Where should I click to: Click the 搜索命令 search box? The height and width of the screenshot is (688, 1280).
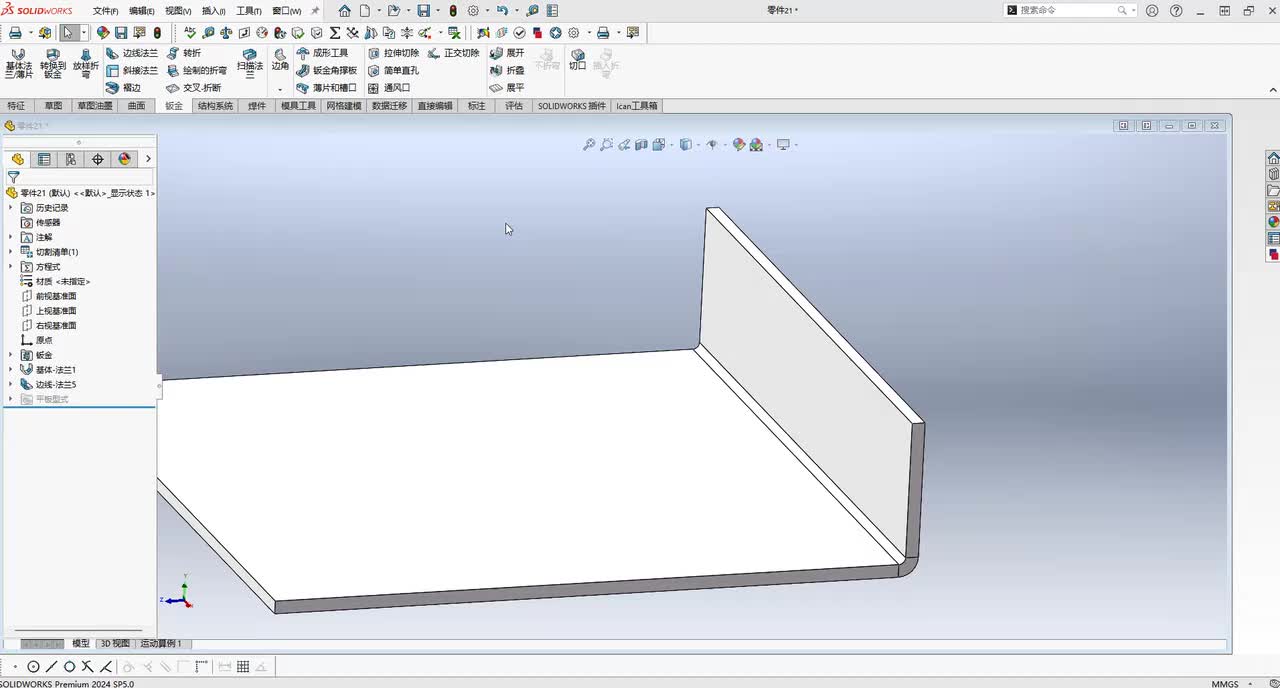[x=1070, y=10]
